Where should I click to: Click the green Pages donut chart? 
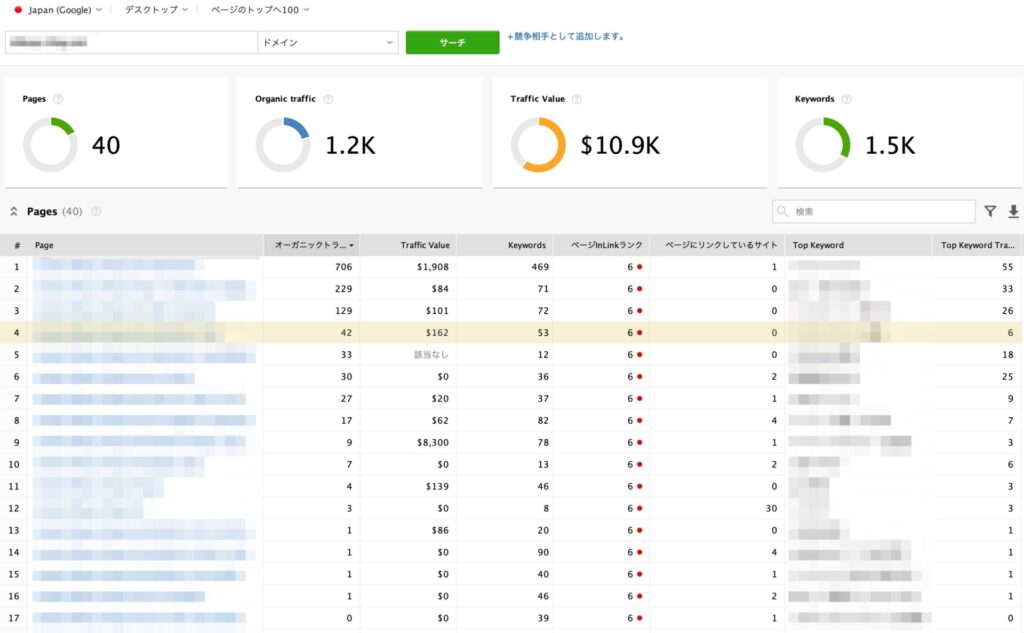click(x=50, y=145)
